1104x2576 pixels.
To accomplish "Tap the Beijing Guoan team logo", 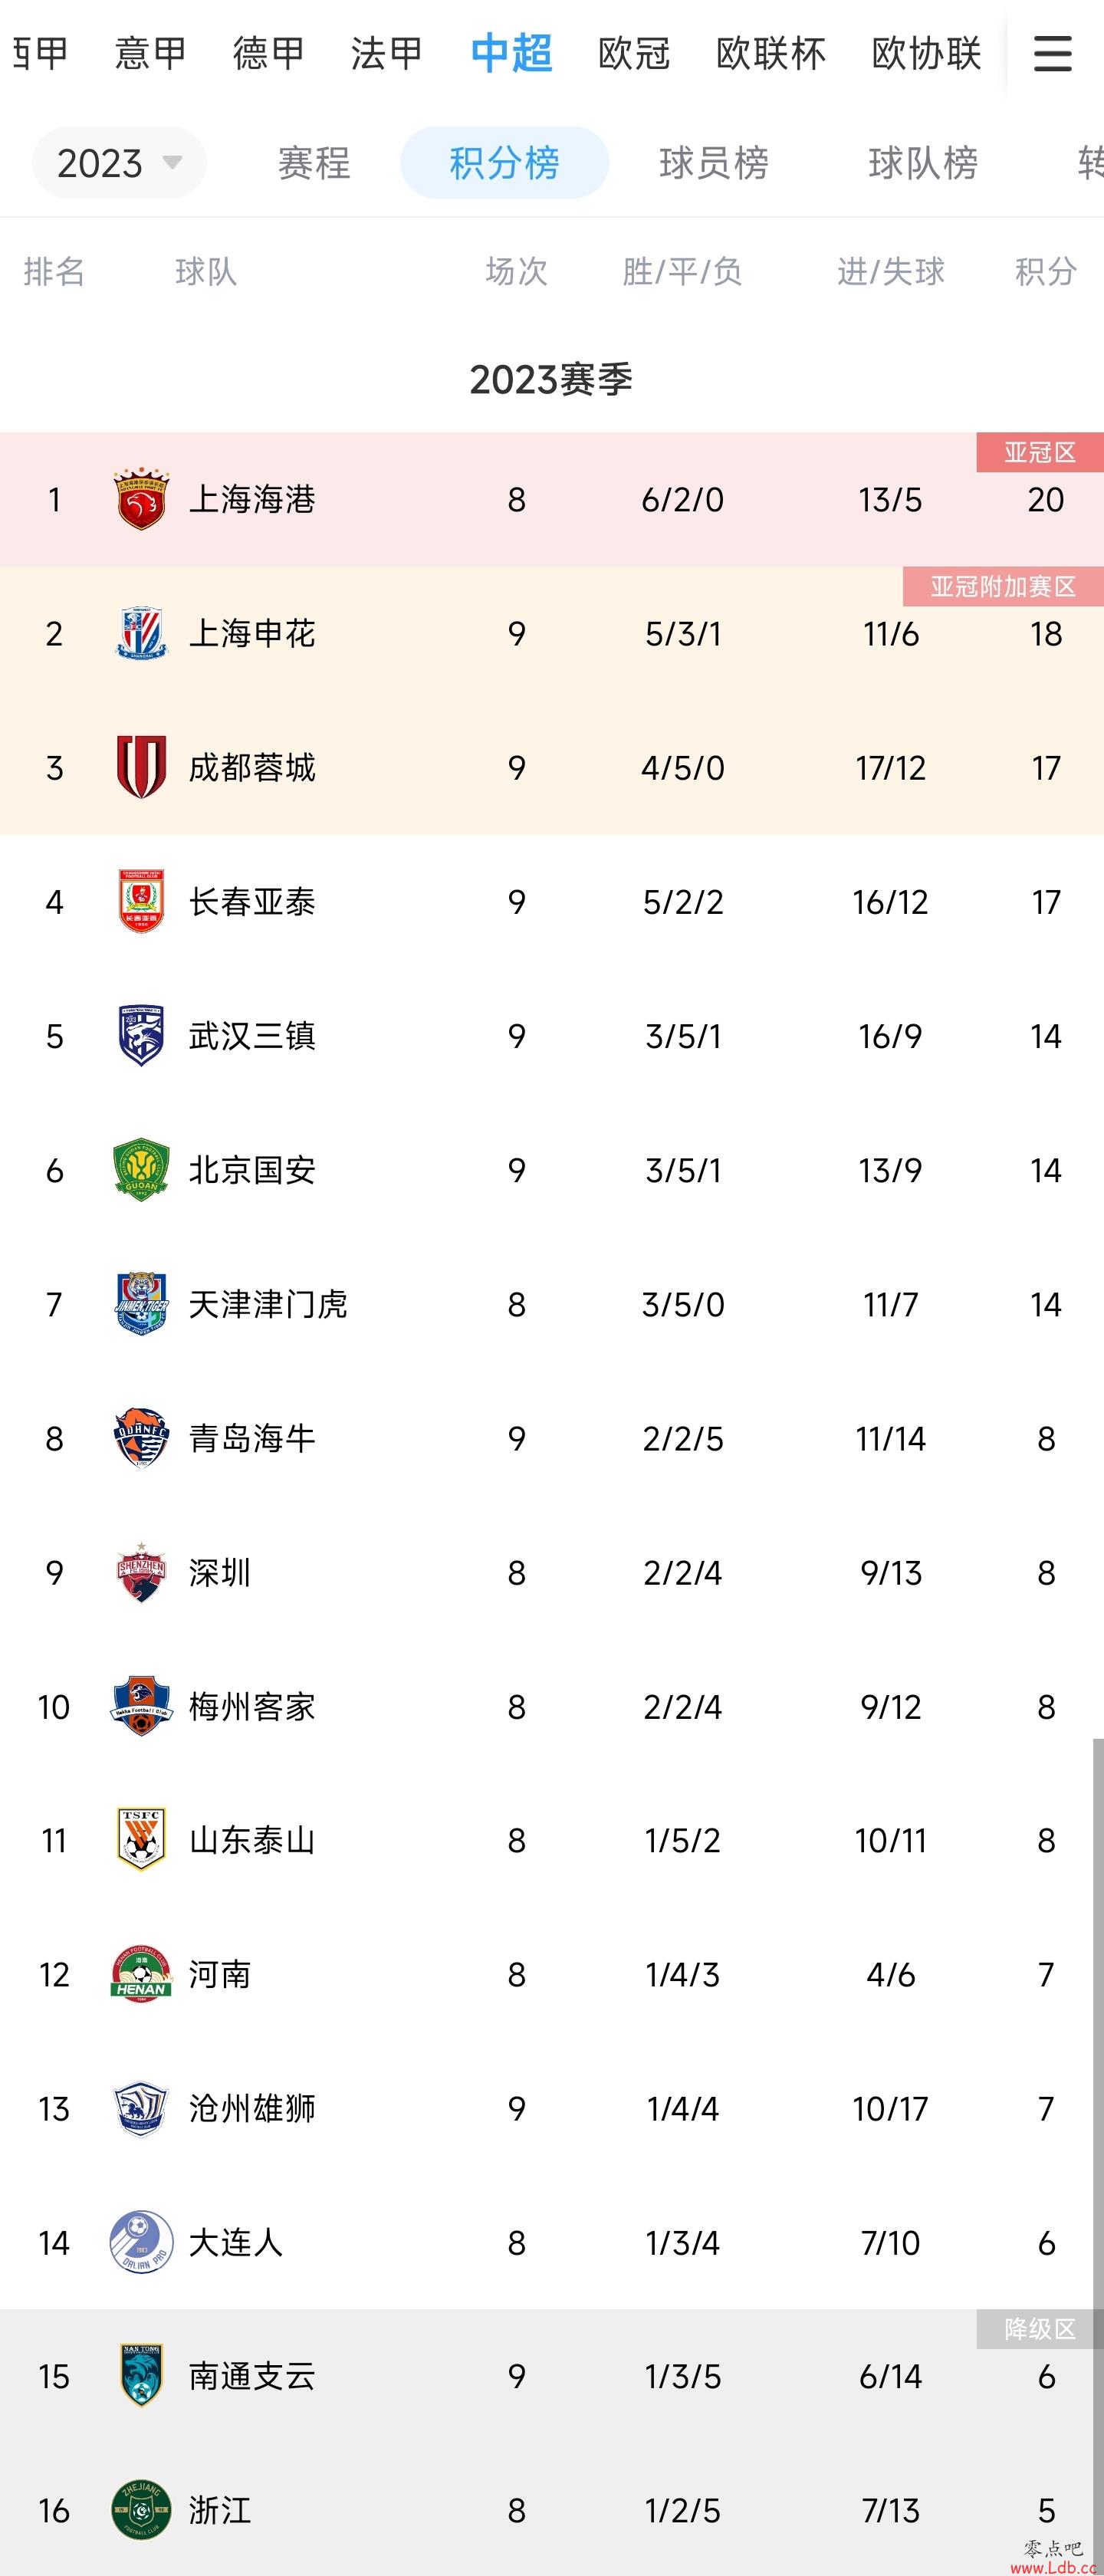I will click(x=141, y=1170).
